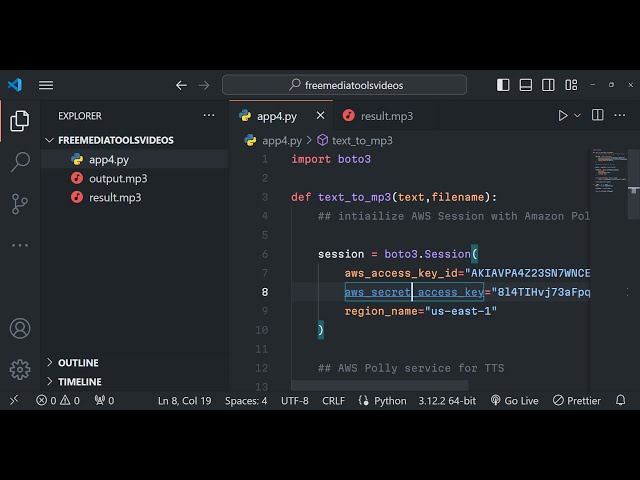The width and height of the screenshot is (640, 480).
Task: Open output.mp3 in the Explorer tree
Action: pyautogui.click(x=117, y=178)
